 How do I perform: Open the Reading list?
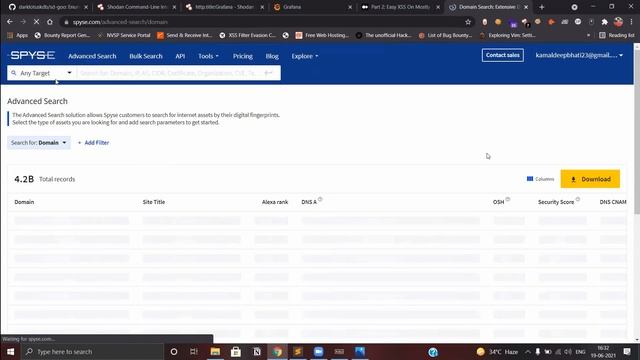(617, 36)
